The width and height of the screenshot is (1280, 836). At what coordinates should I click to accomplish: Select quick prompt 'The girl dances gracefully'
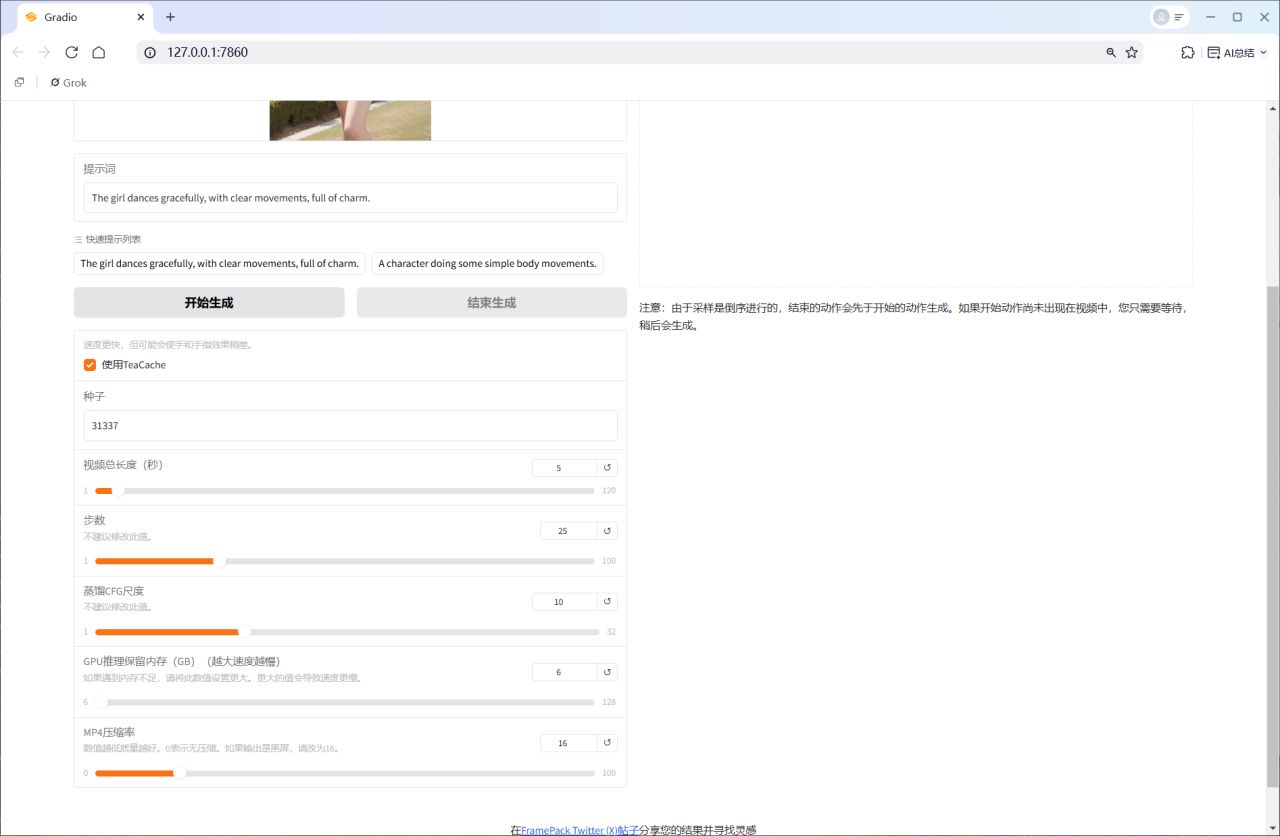click(219, 264)
